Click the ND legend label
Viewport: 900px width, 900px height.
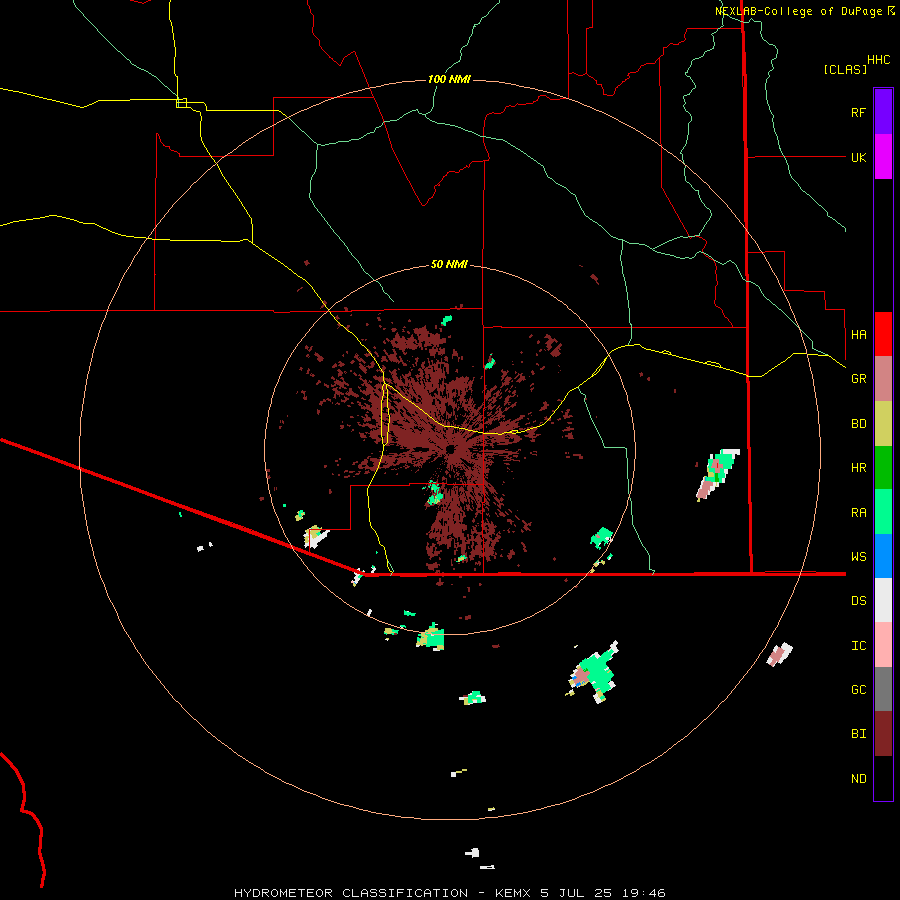pyautogui.click(x=858, y=779)
